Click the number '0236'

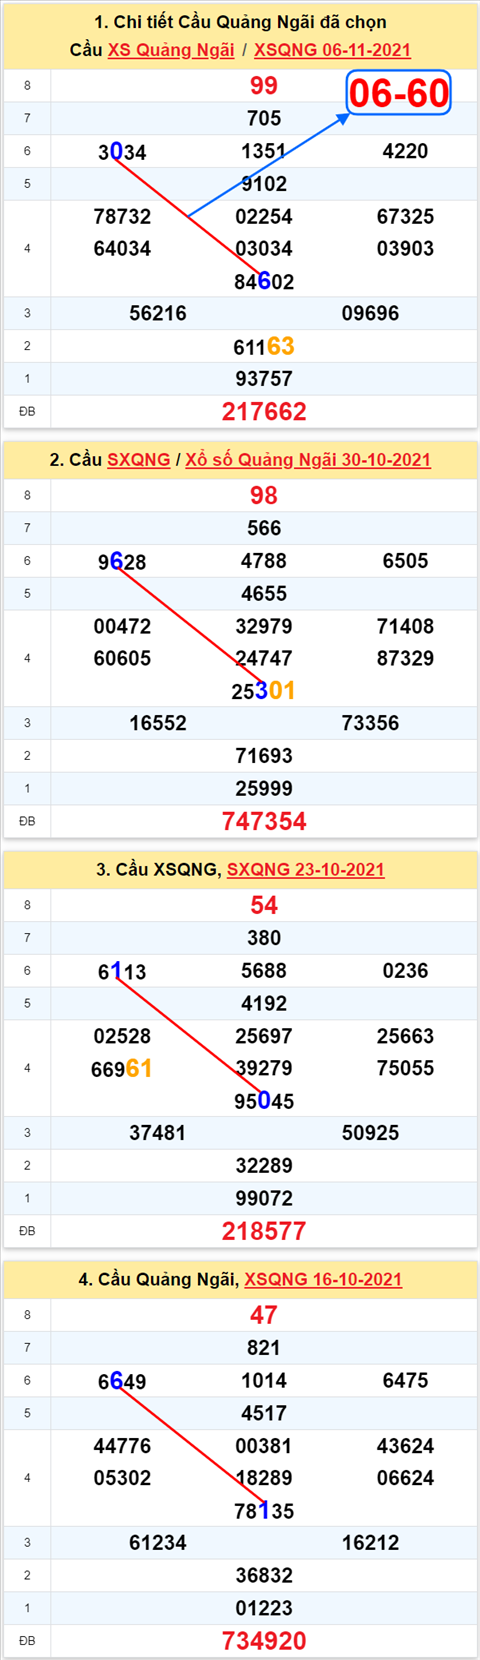[405, 971]
